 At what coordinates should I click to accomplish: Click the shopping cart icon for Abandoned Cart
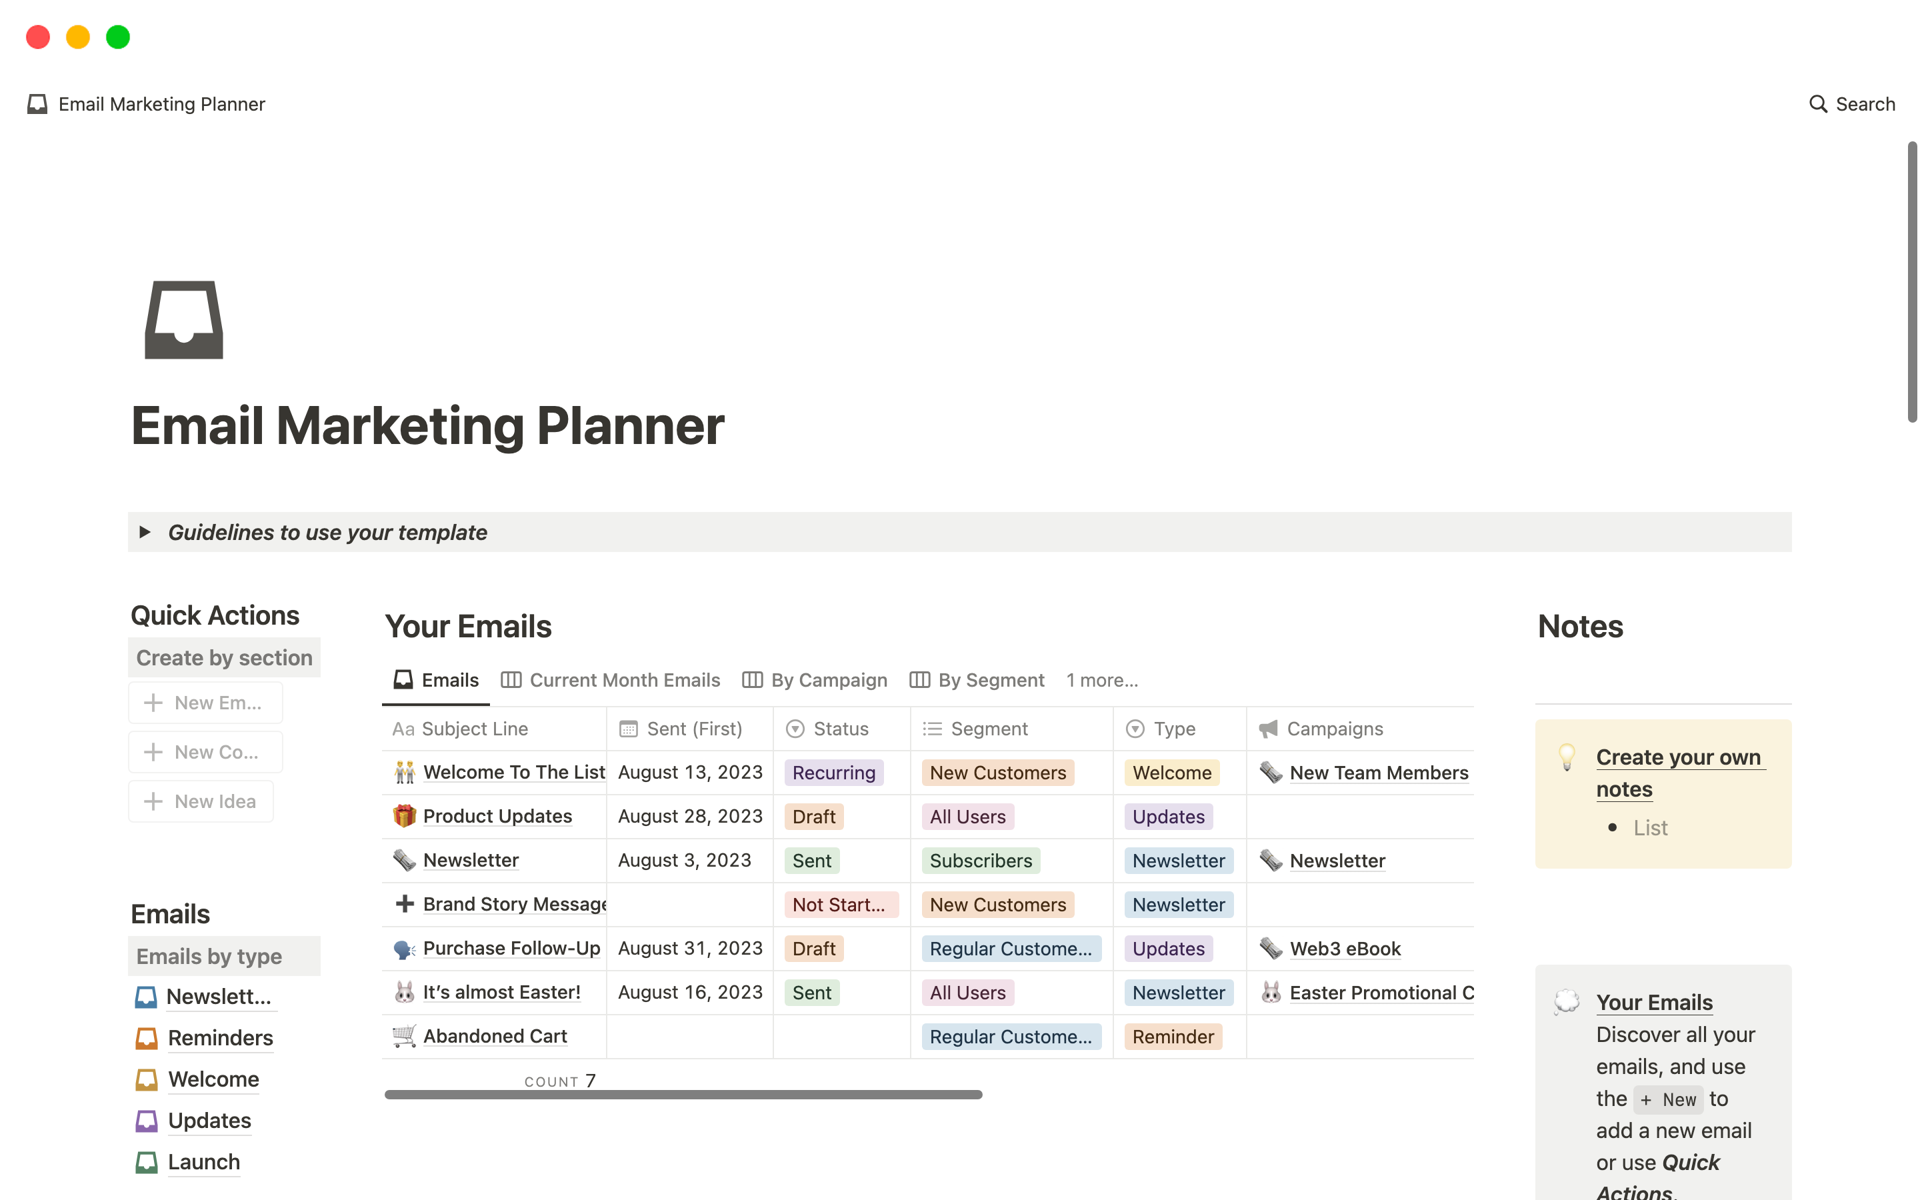pyautogui.click(x=404, y=1036)
